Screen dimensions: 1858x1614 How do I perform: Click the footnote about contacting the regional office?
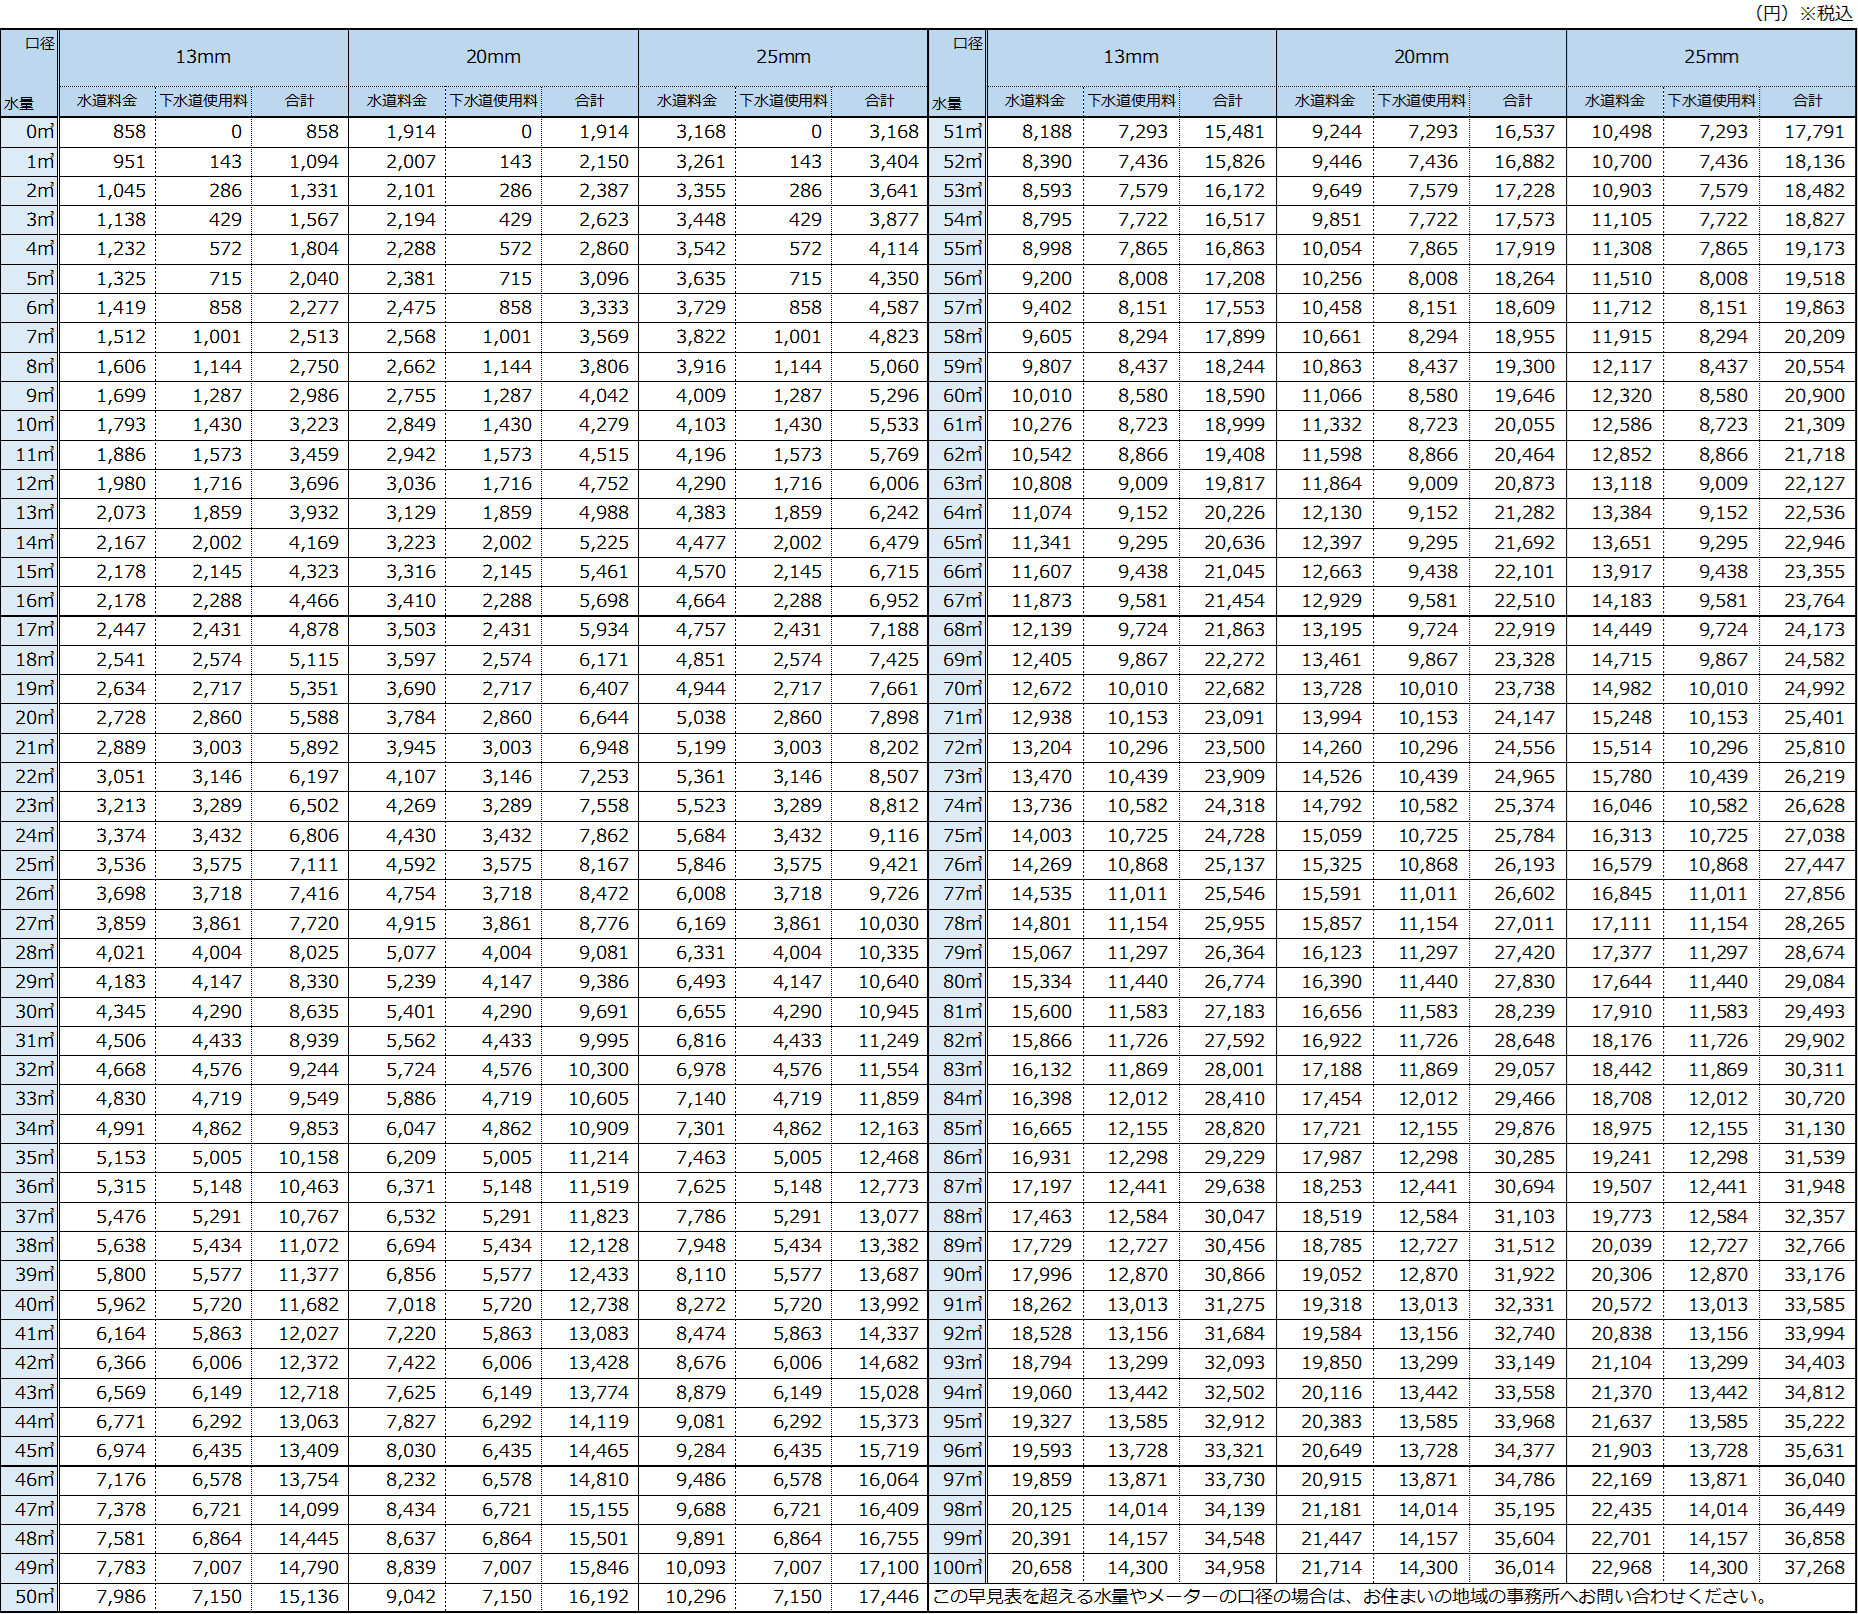coord(1349,1597)
